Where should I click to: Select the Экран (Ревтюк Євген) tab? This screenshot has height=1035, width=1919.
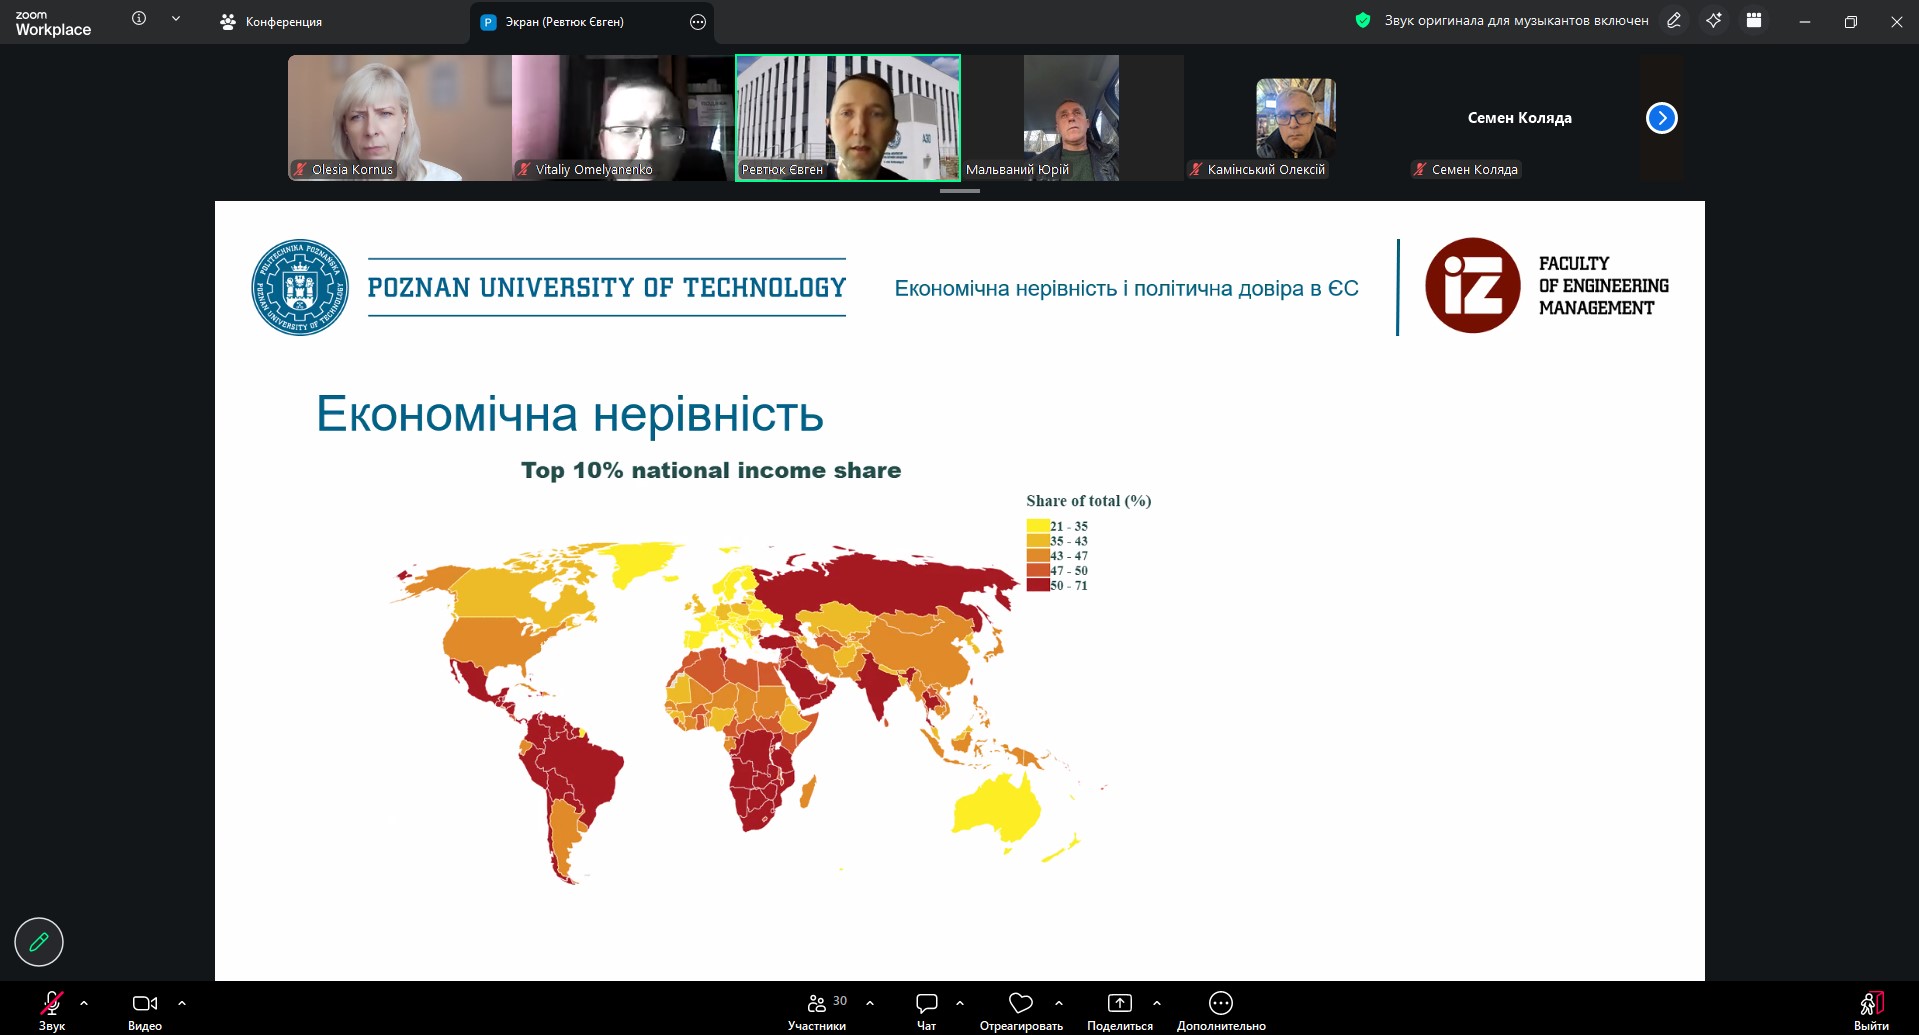point(564,22)
